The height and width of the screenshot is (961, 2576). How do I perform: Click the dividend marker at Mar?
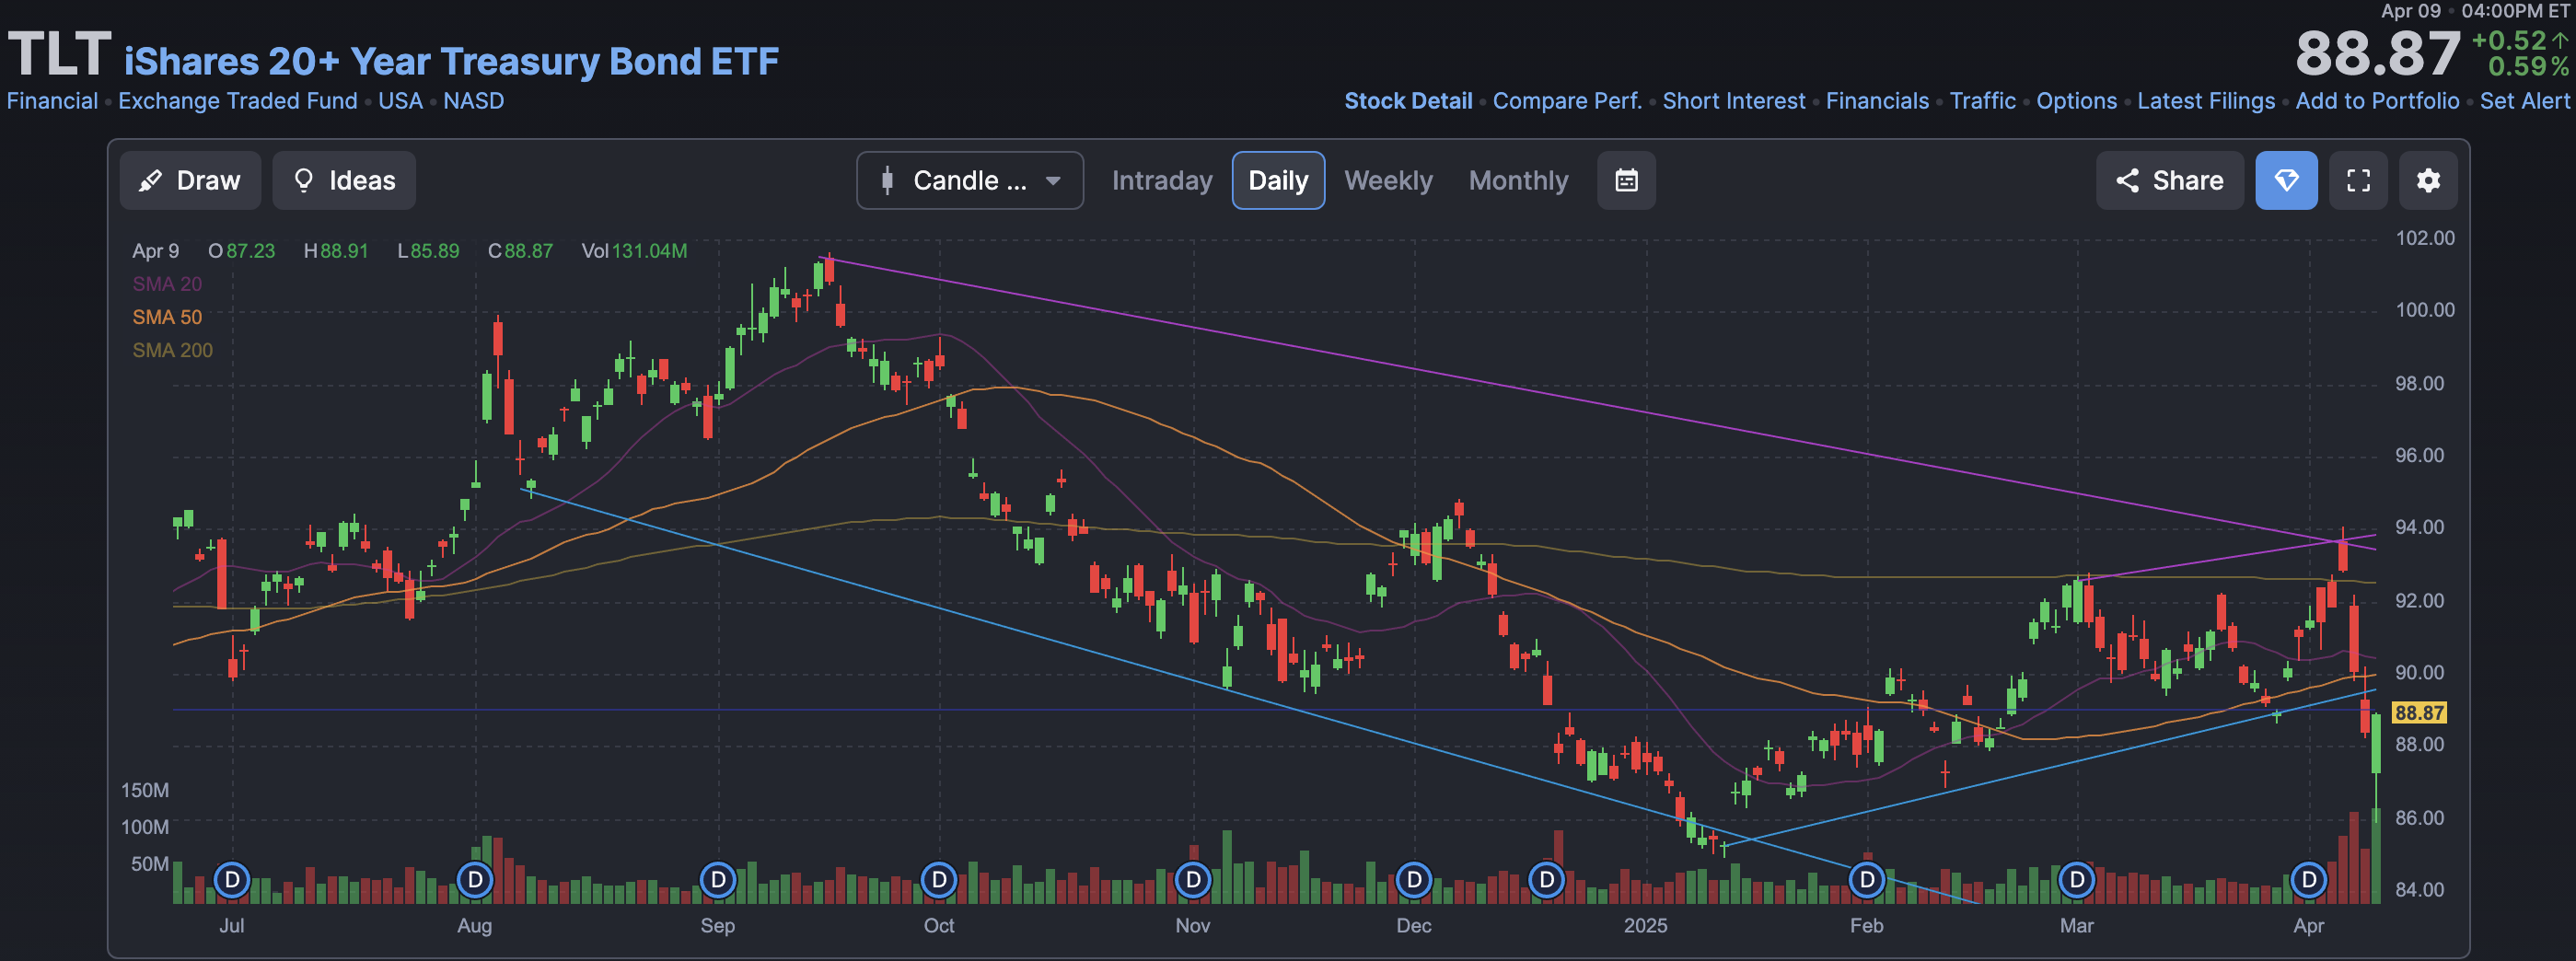coord(2077,880)
